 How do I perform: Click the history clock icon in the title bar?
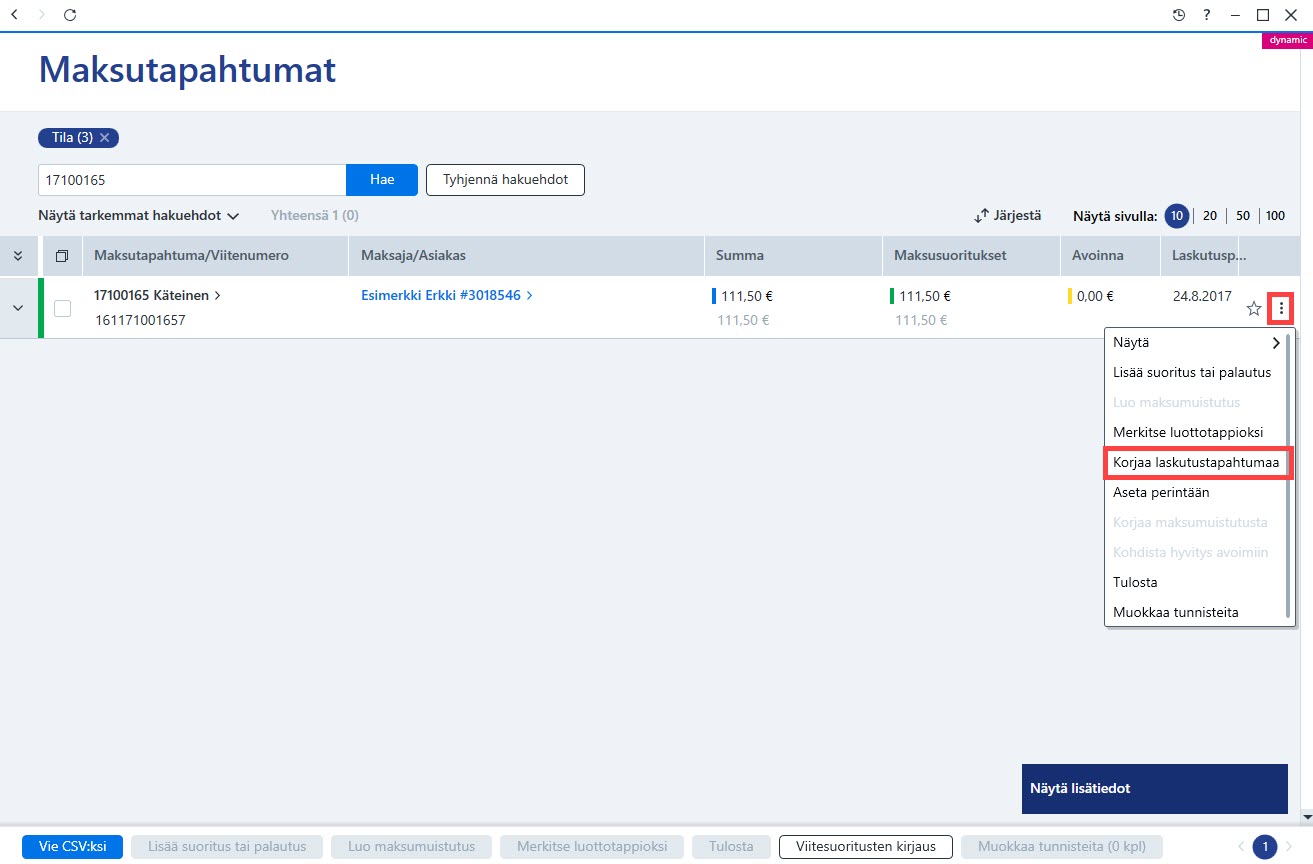(1179, 15)
